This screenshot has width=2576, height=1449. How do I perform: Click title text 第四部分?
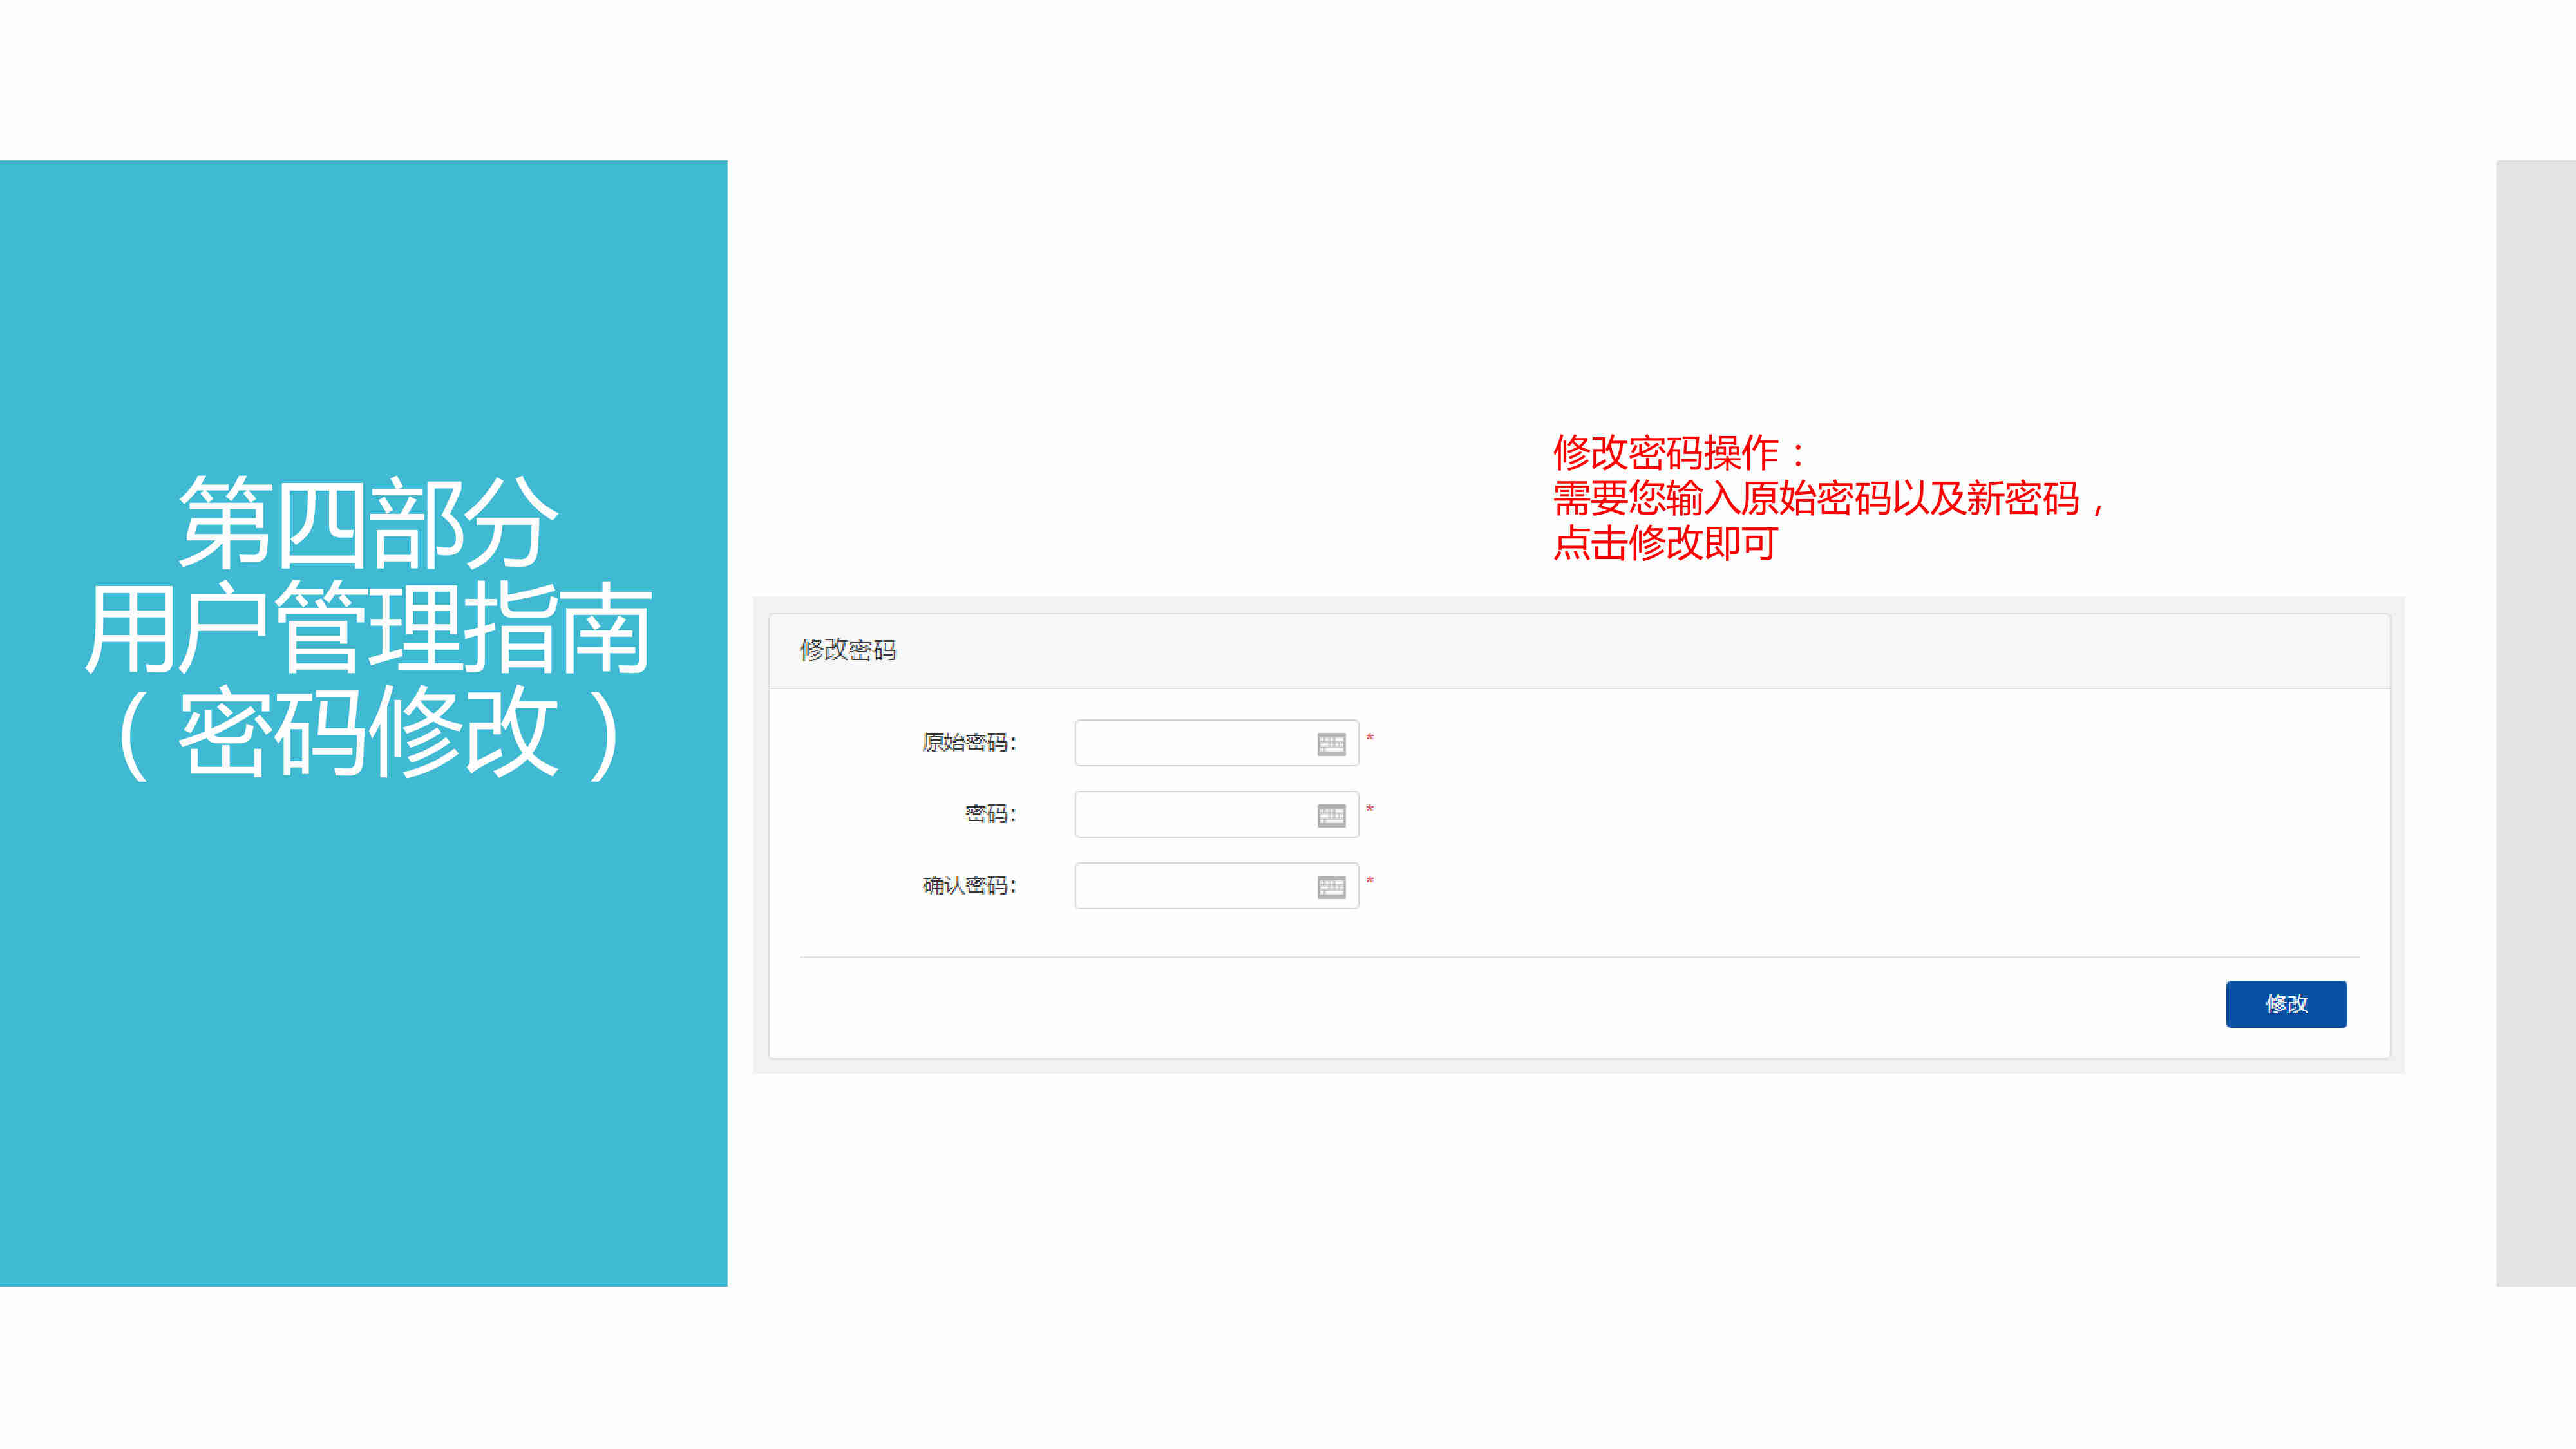click(368, 522)
